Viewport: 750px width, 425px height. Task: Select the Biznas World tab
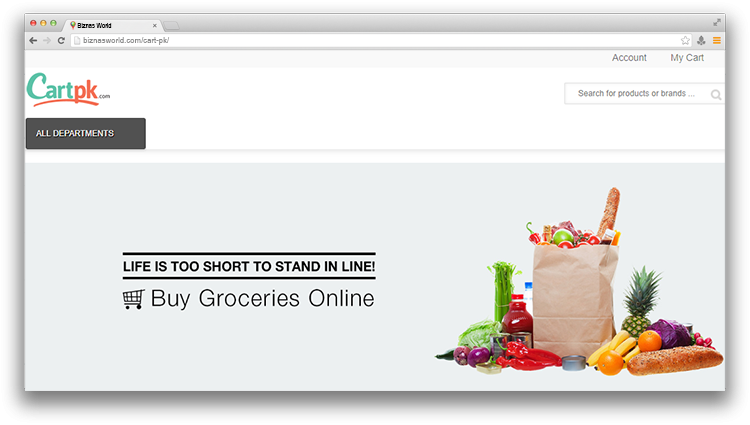coord(112,25)
